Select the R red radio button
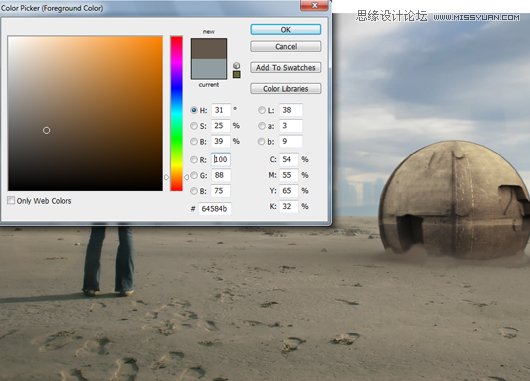 click(194, 160)
